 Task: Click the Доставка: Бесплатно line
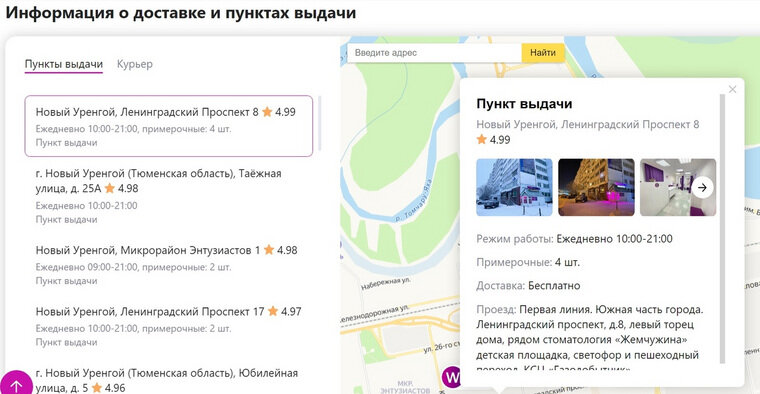coord(528,285)
